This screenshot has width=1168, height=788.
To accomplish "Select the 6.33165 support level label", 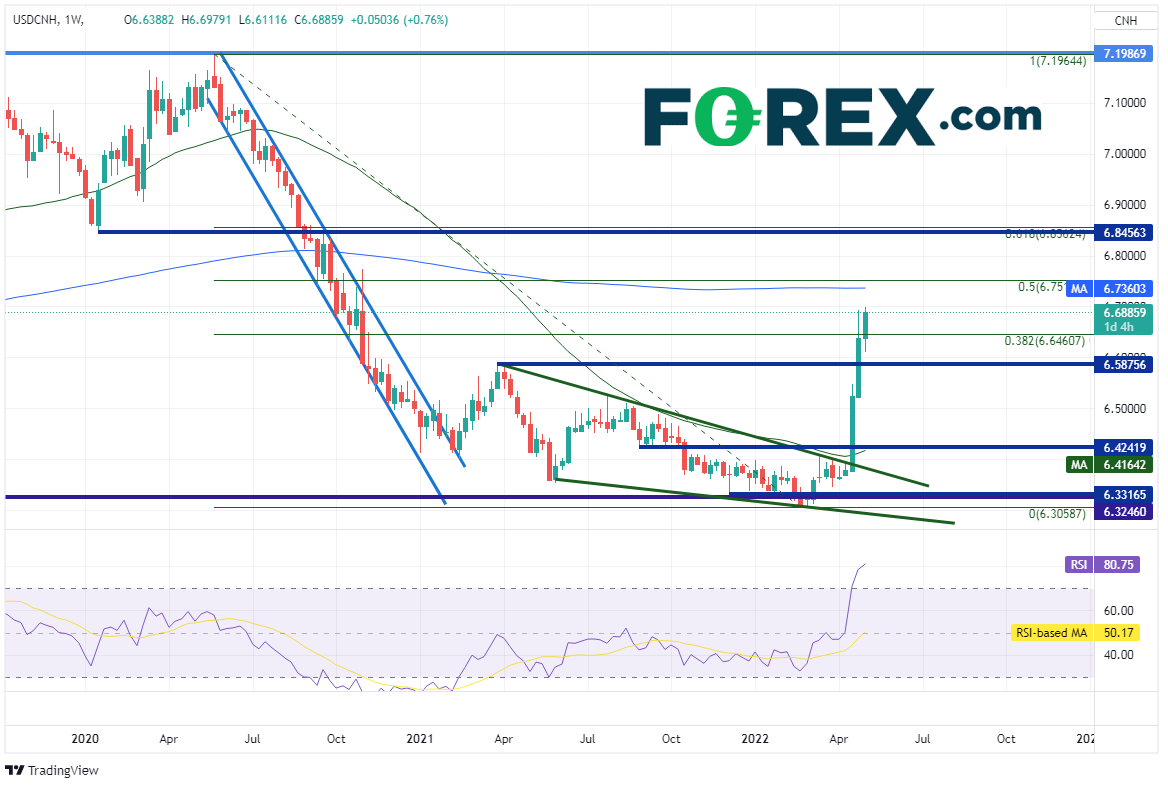I will click(1125, 494).
